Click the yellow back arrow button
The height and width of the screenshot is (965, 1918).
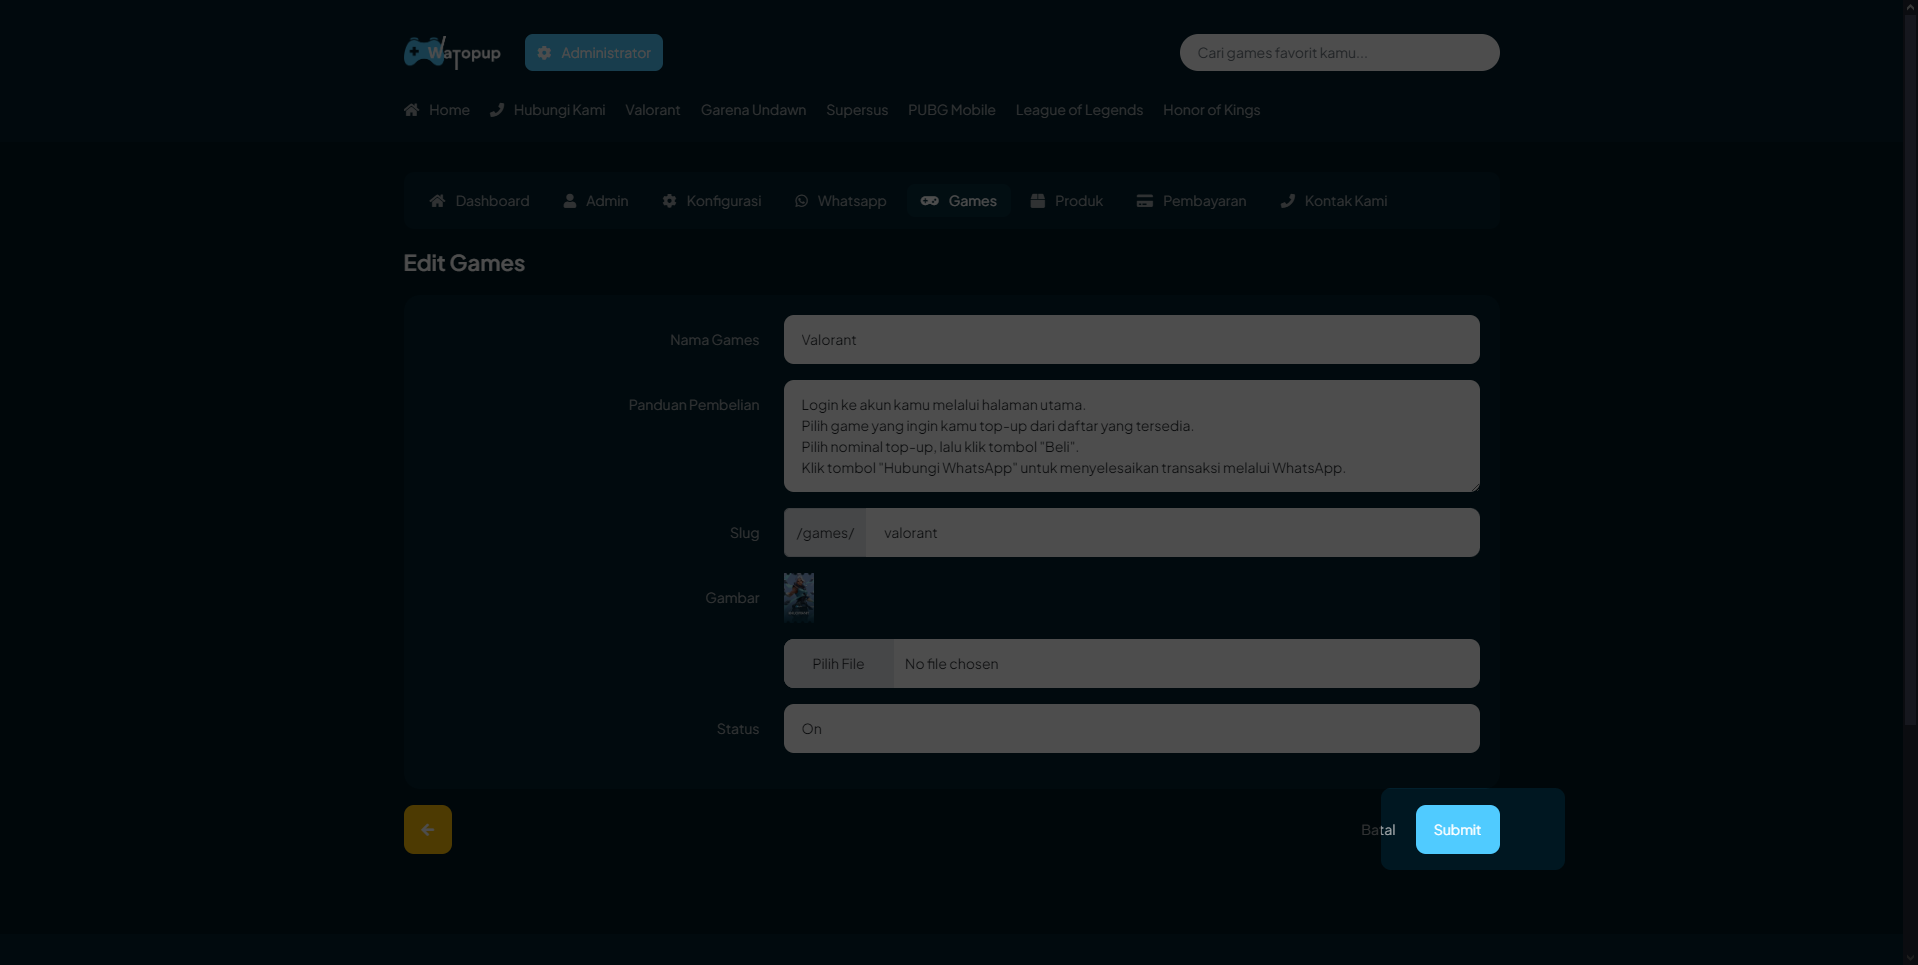(x=428, y=830)
